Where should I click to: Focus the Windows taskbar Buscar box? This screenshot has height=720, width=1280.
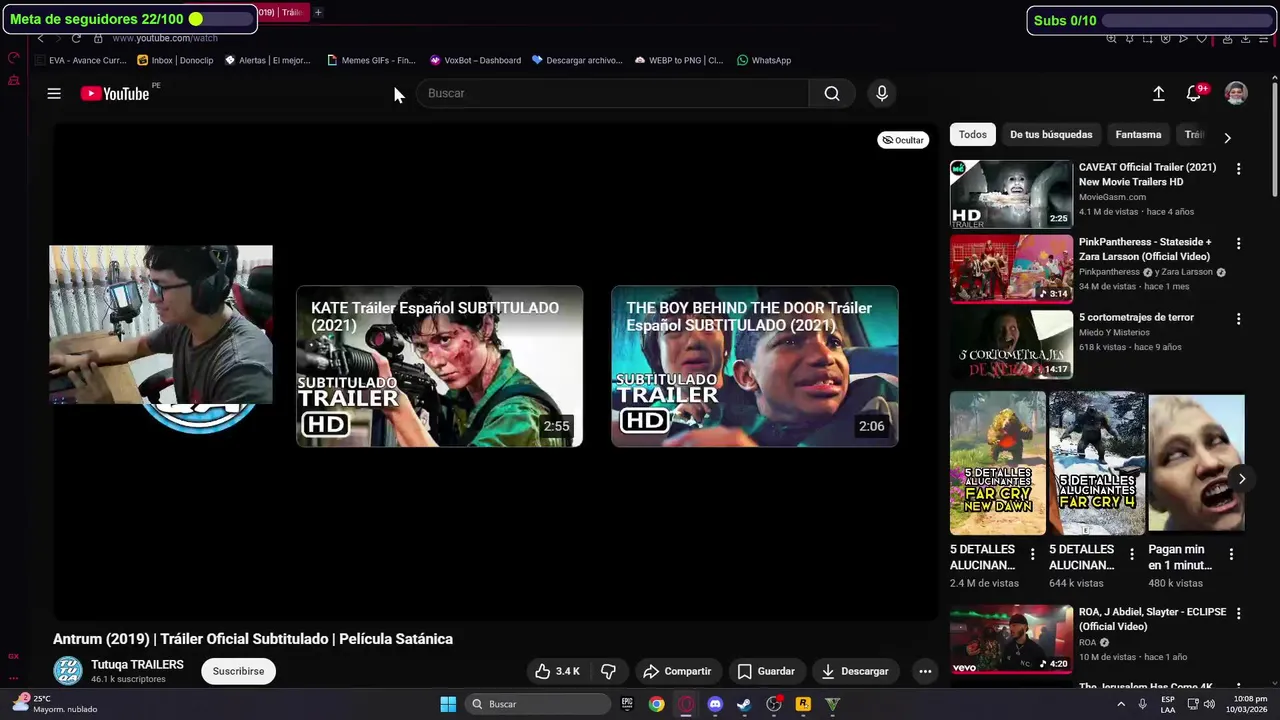538,704
